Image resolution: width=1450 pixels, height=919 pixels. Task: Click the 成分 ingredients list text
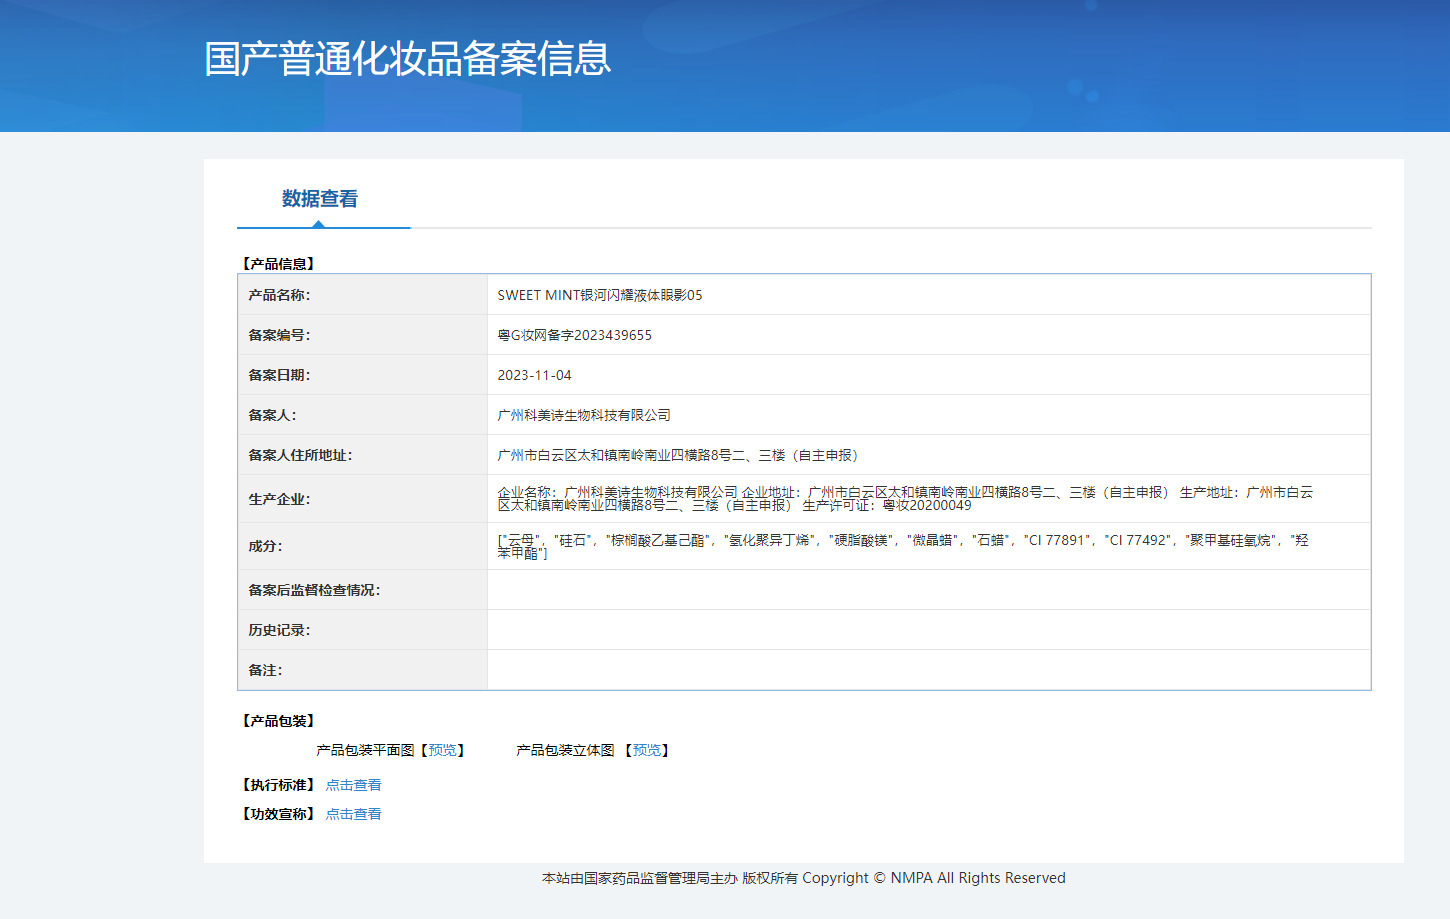click(902, 545)
